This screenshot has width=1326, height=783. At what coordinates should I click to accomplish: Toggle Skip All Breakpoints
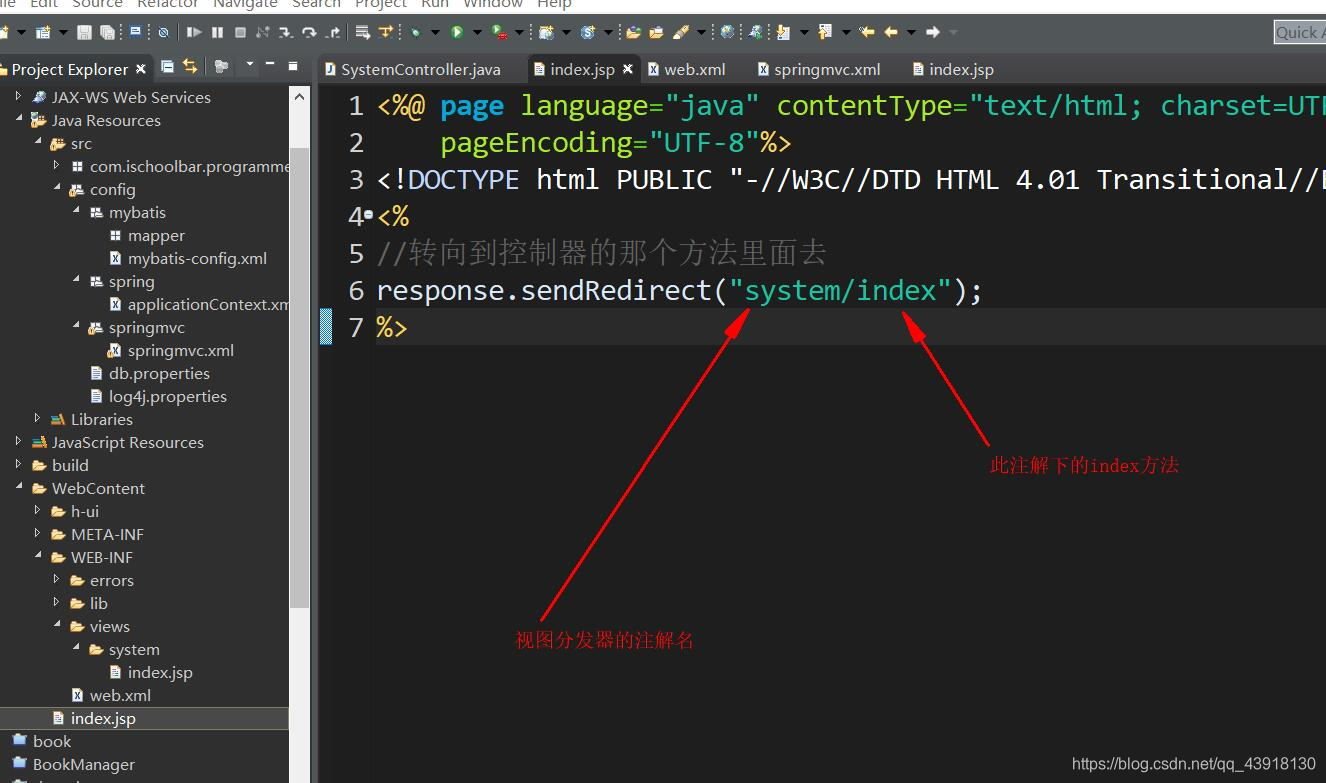pyautogui.click(x=163, y=32)
